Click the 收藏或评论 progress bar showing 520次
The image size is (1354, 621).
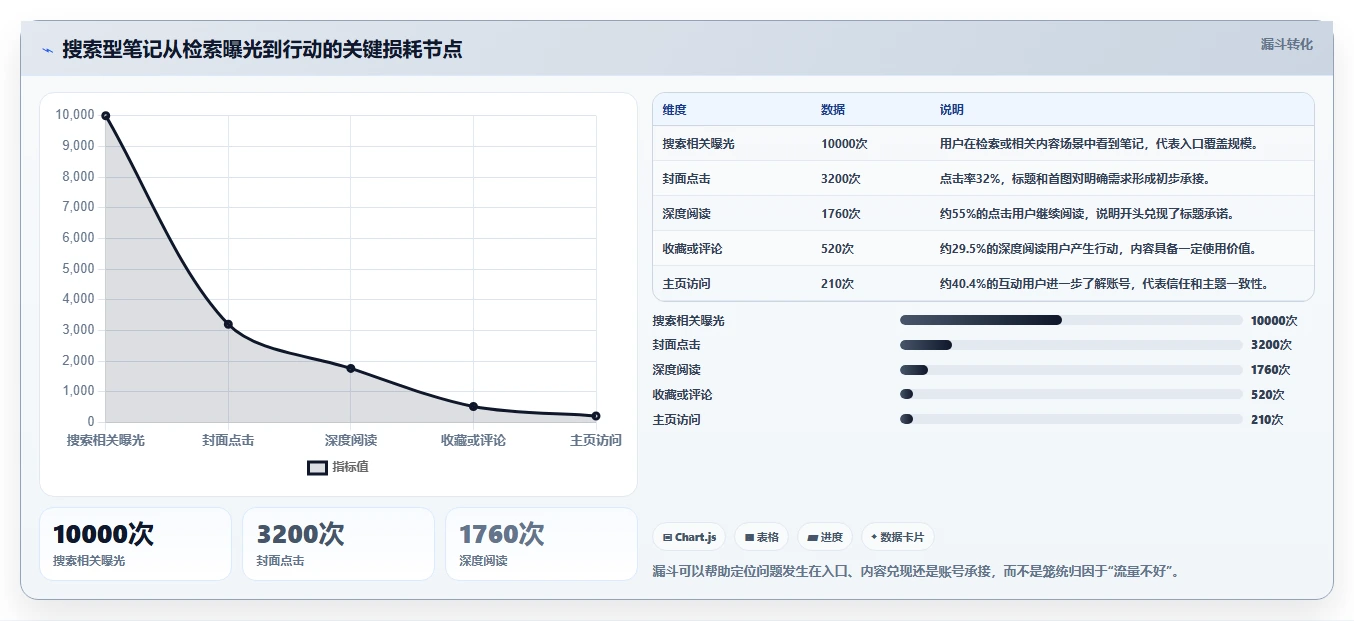pos(1071,395)
